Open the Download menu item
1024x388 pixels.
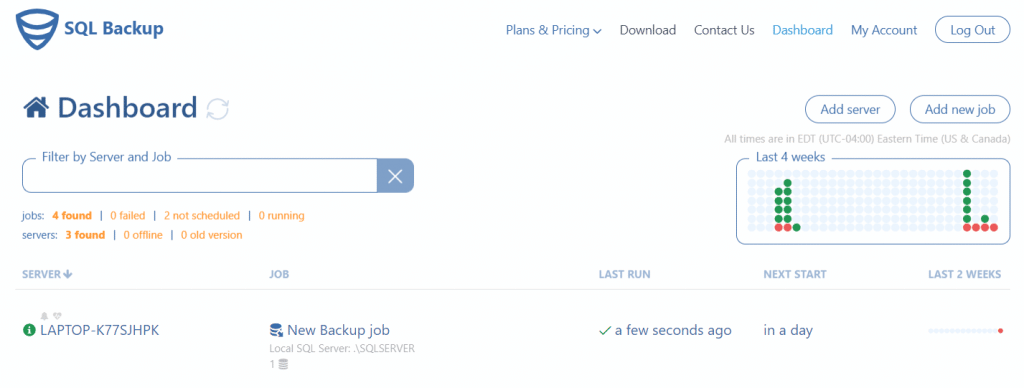648,30
